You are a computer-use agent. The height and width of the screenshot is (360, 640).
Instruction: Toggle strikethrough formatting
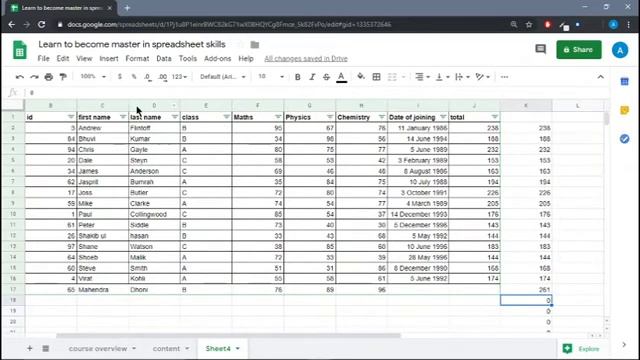tap(326, 77)
